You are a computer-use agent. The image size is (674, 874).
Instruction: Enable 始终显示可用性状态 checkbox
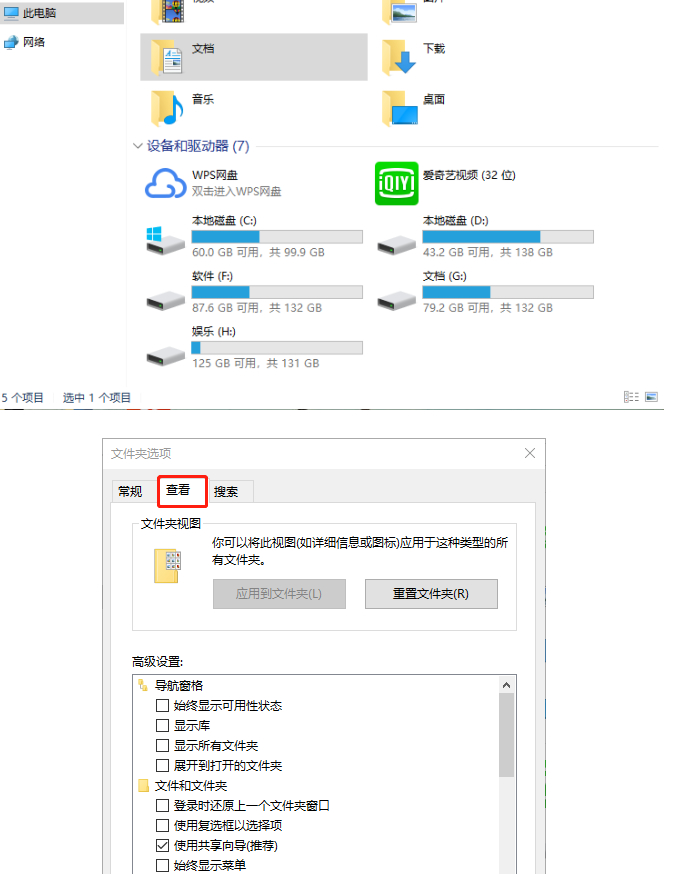coord(162,706)
